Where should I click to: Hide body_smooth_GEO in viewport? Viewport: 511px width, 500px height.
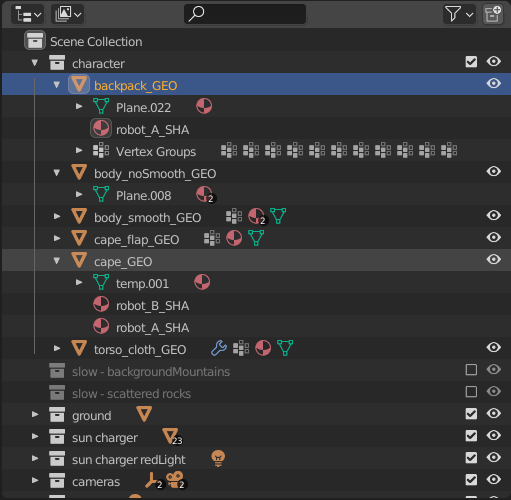493,215
